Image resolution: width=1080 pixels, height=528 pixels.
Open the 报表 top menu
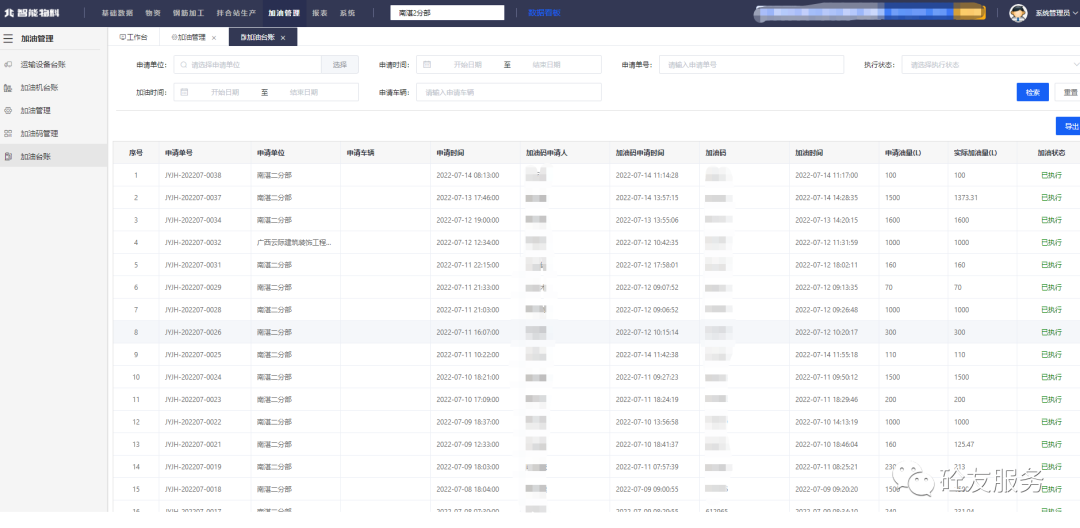coord(319,13)
